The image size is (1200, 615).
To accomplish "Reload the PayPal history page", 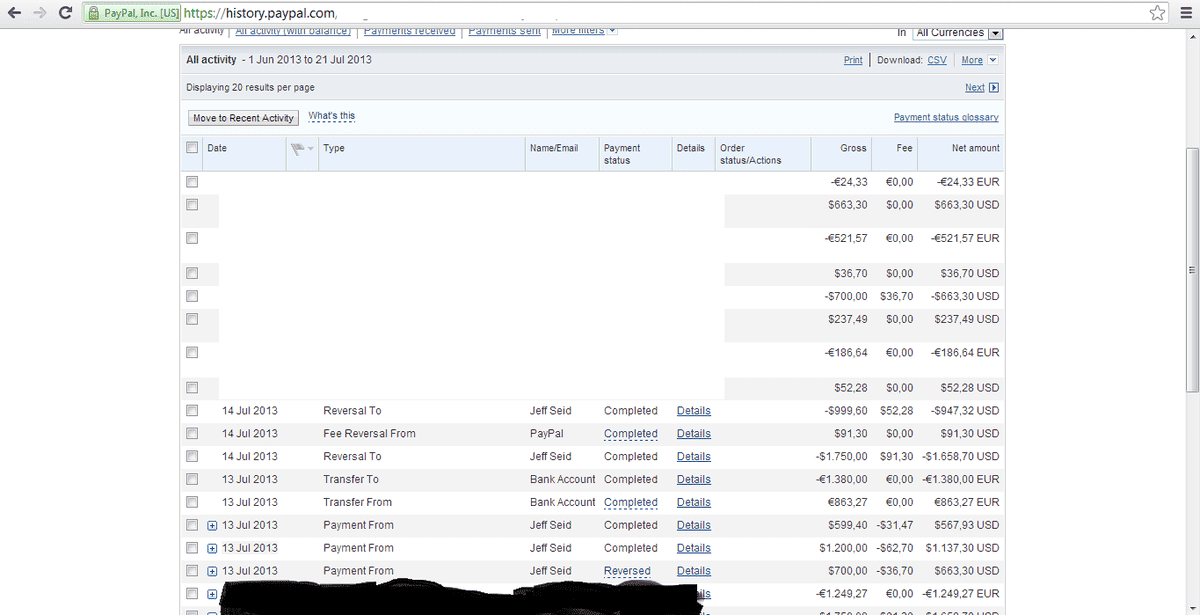I will coord(65,13).
